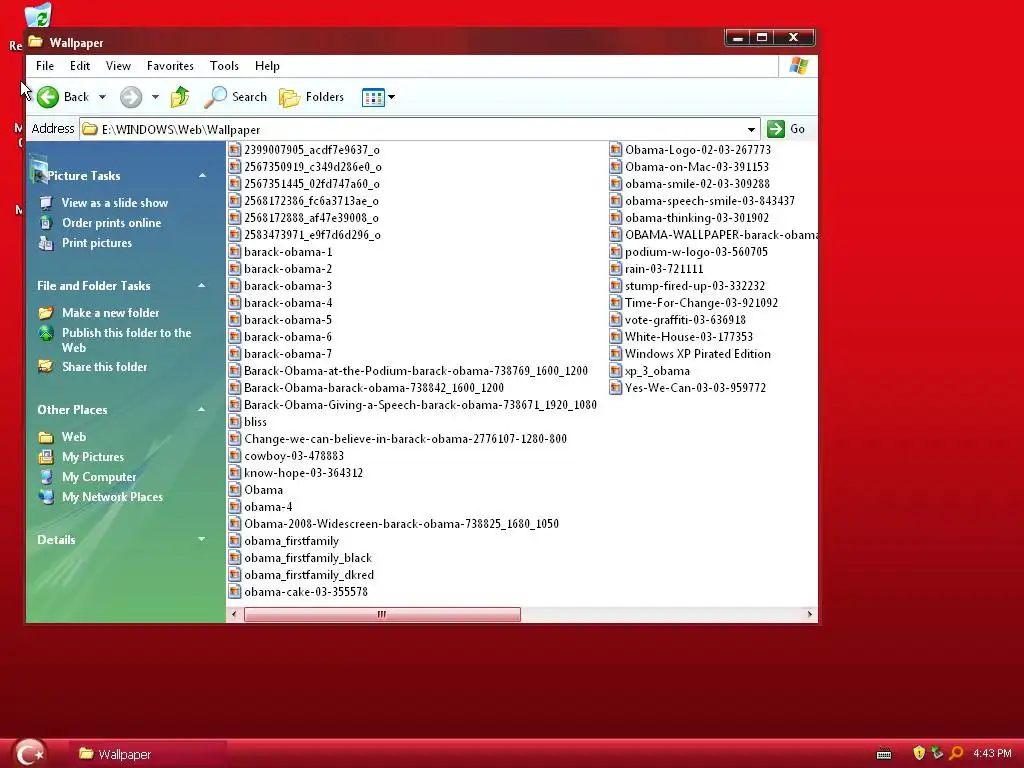Open the Views dropdown arrow
Screen dimensions: 1024x768
[391, 97]
